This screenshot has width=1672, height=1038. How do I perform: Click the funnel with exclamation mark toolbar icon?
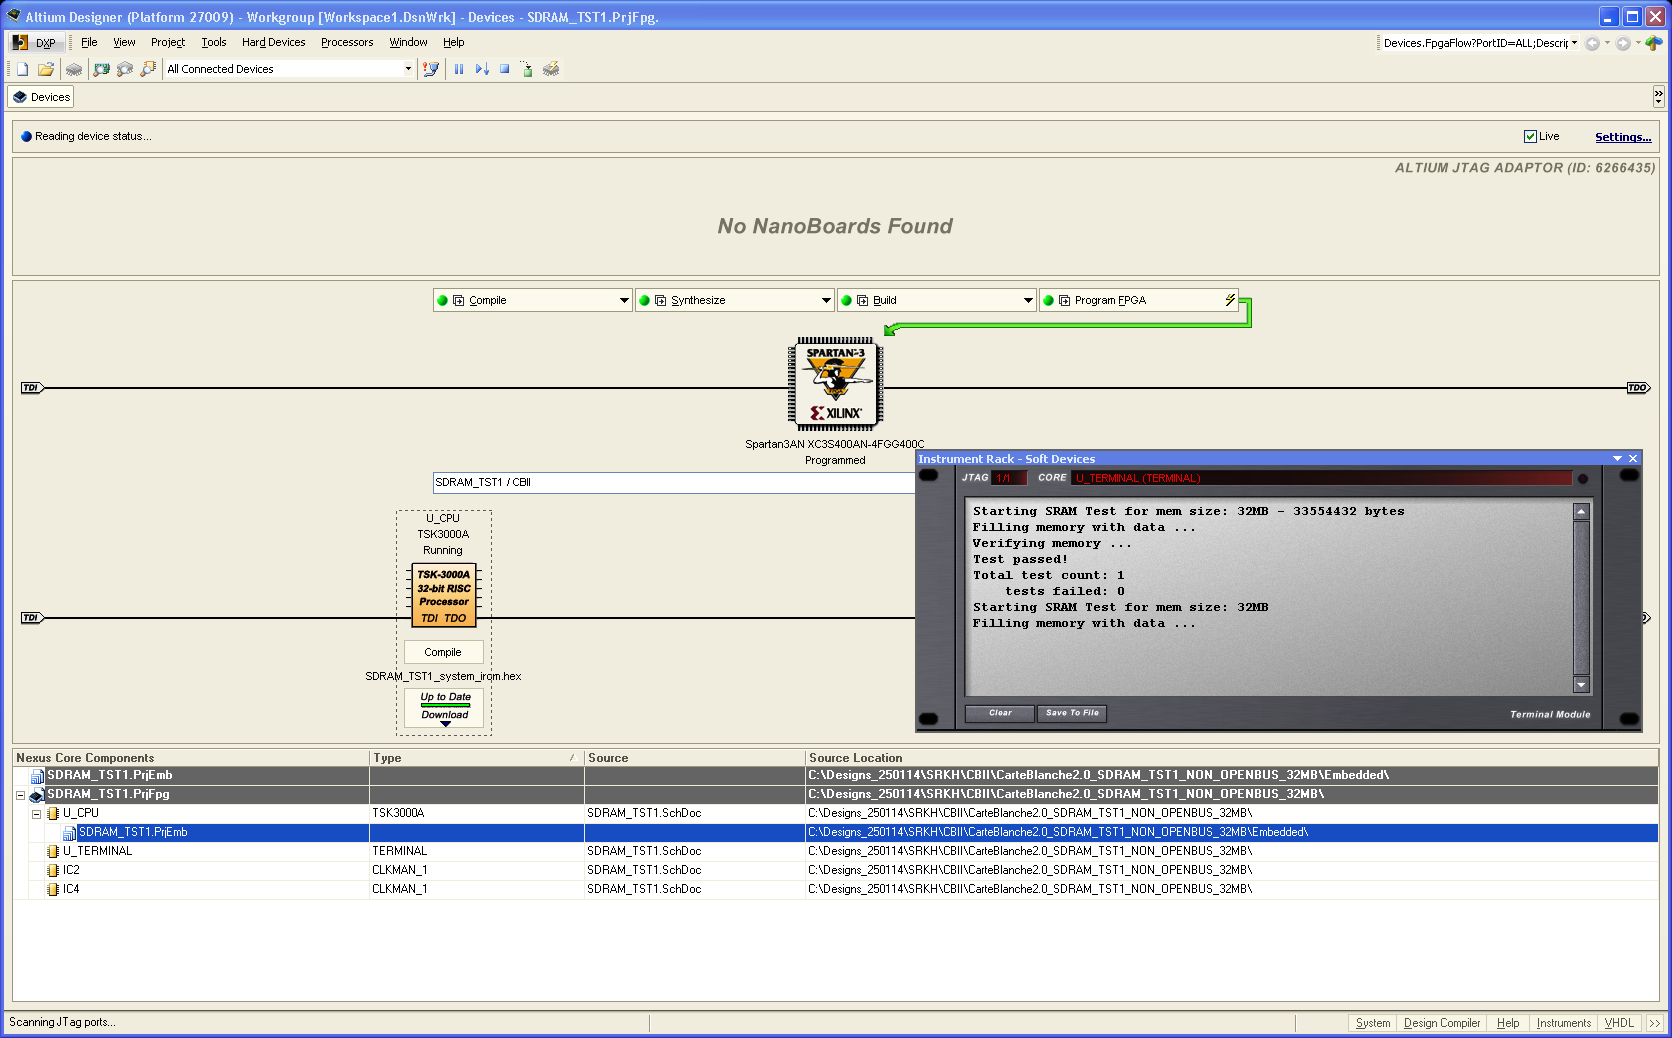point(430,69)
